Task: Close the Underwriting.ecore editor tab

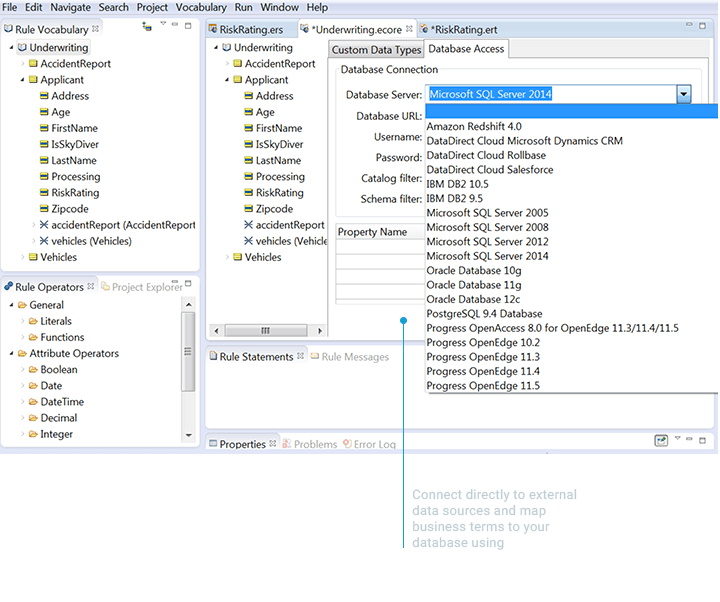Action: 409,28
